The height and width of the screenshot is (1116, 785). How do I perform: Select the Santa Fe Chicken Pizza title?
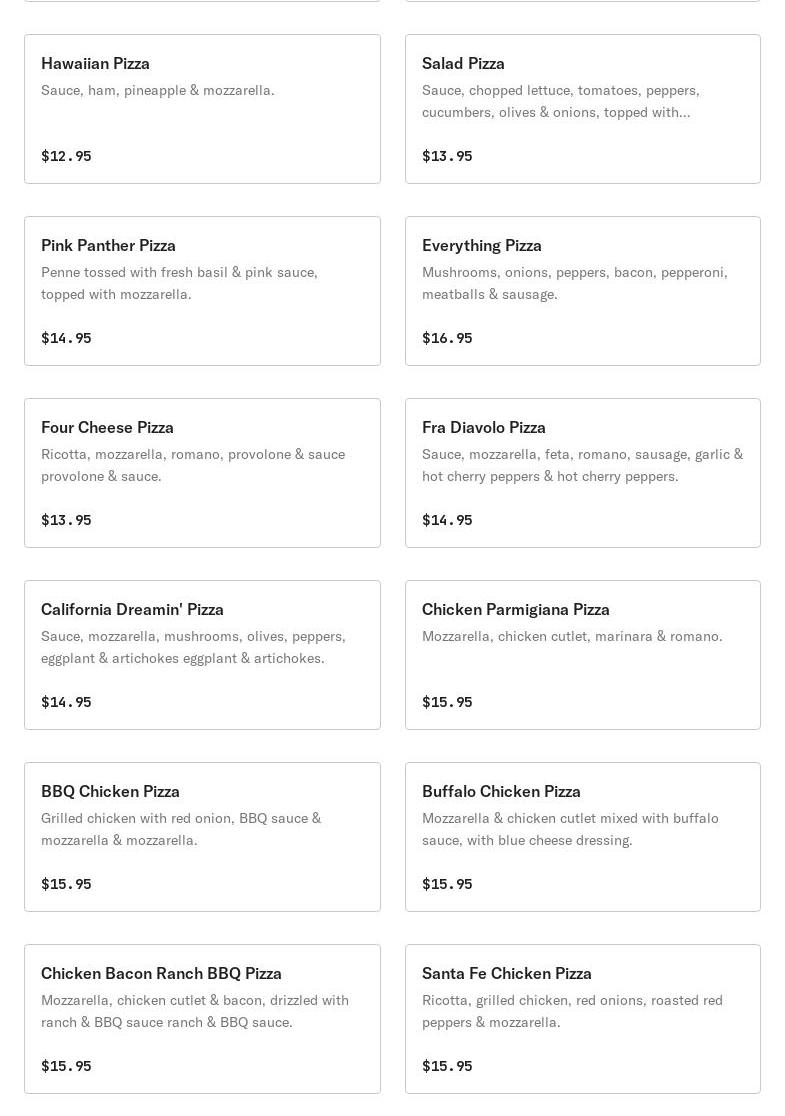506,973
